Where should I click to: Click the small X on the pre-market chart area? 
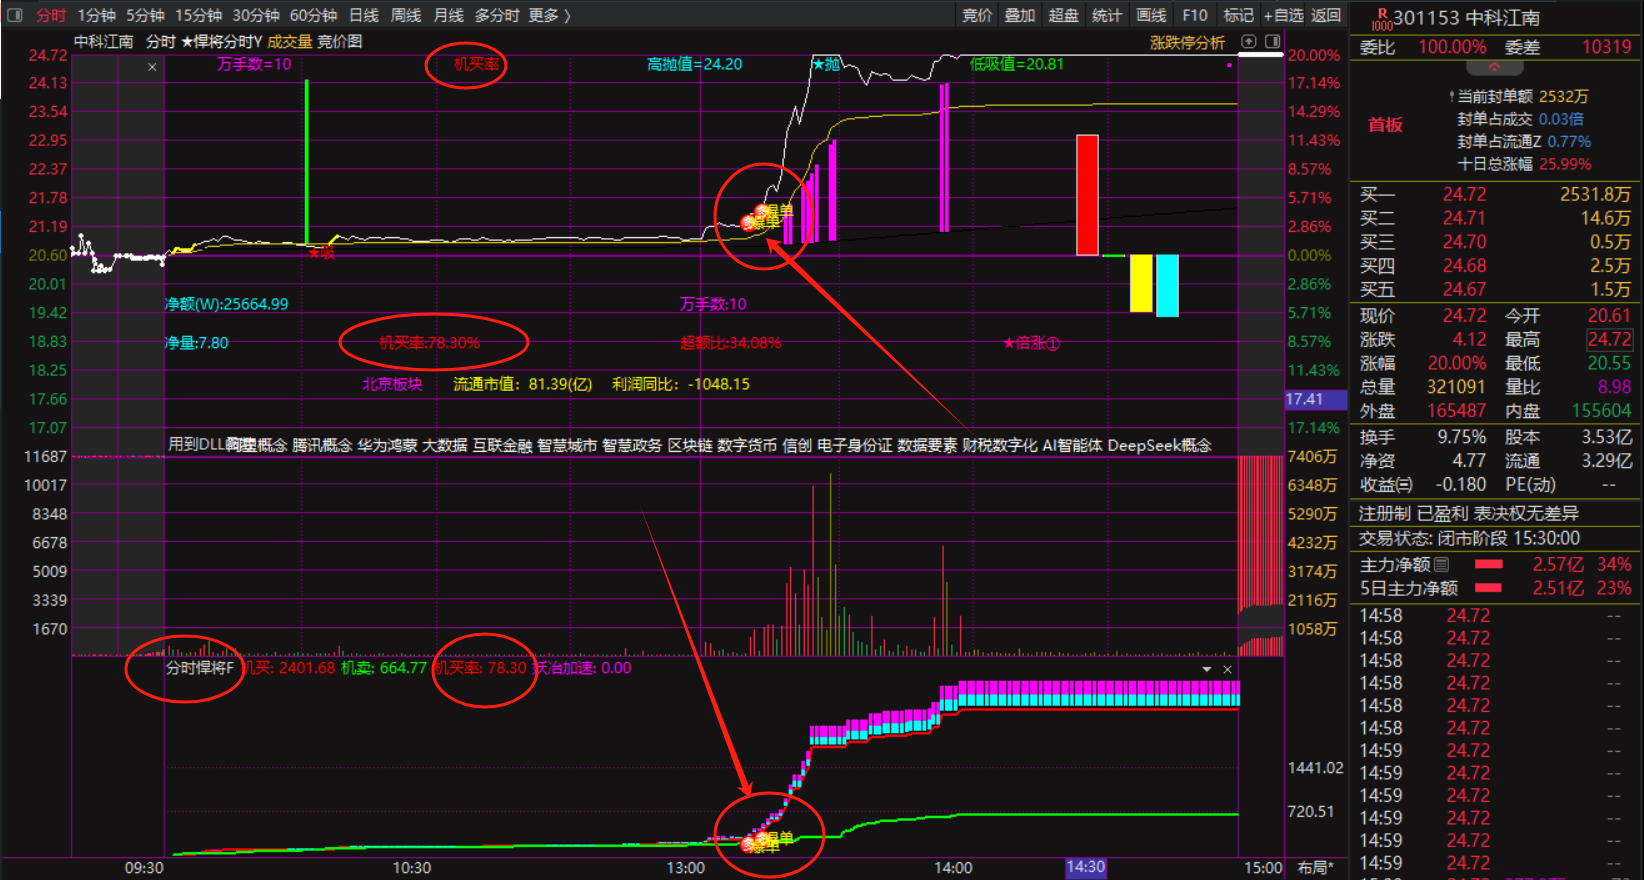152,67
